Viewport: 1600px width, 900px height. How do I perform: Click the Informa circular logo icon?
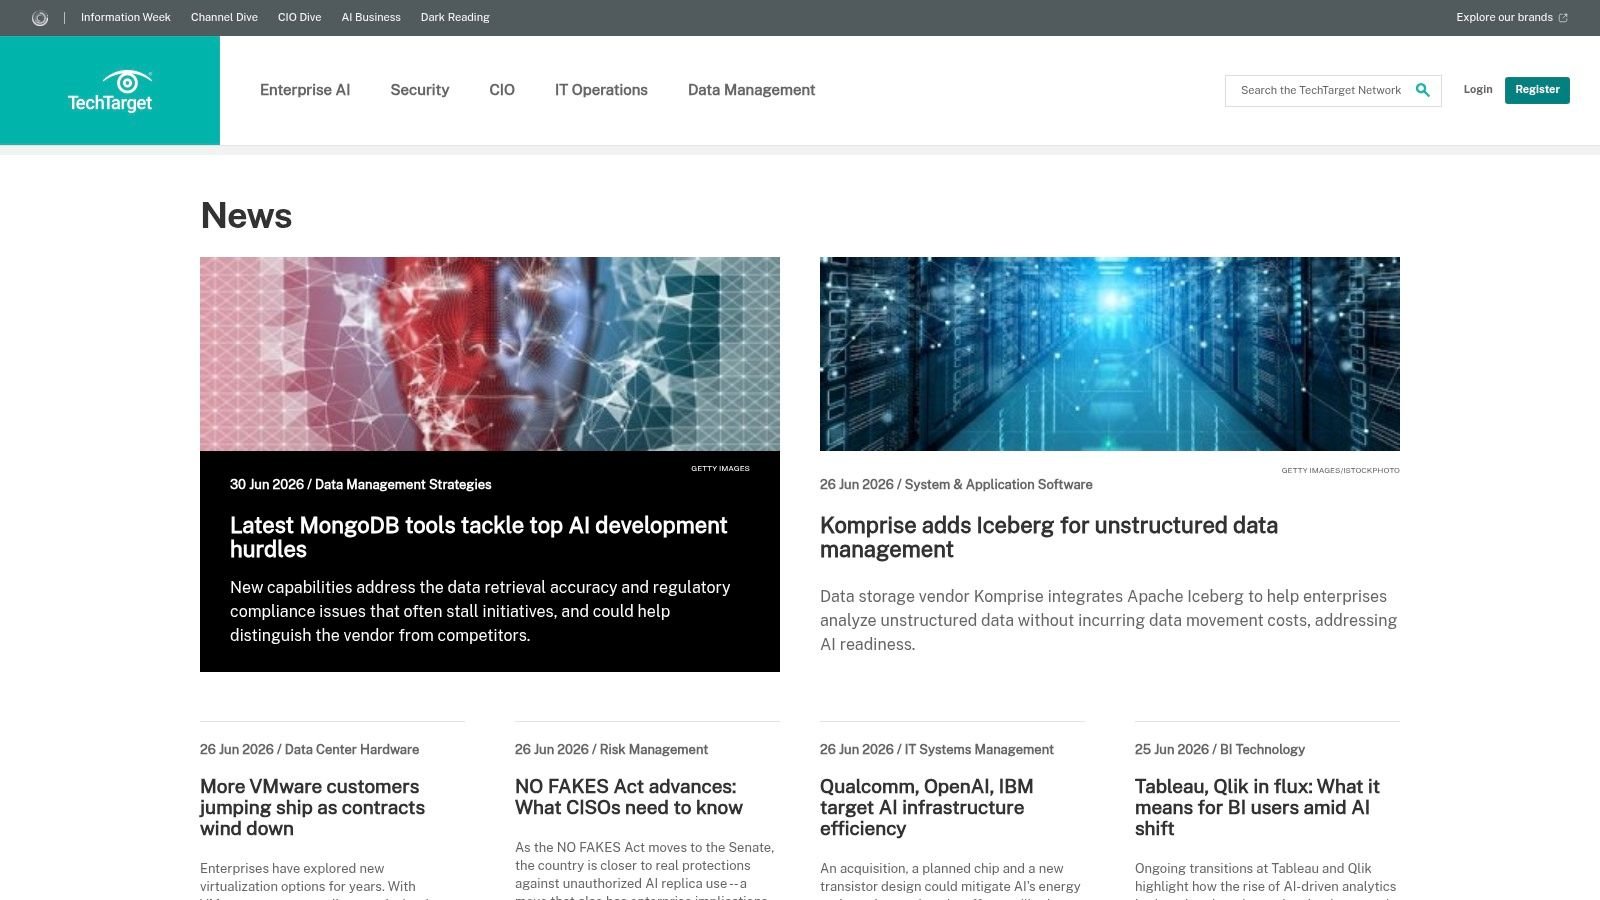(40, 18)
